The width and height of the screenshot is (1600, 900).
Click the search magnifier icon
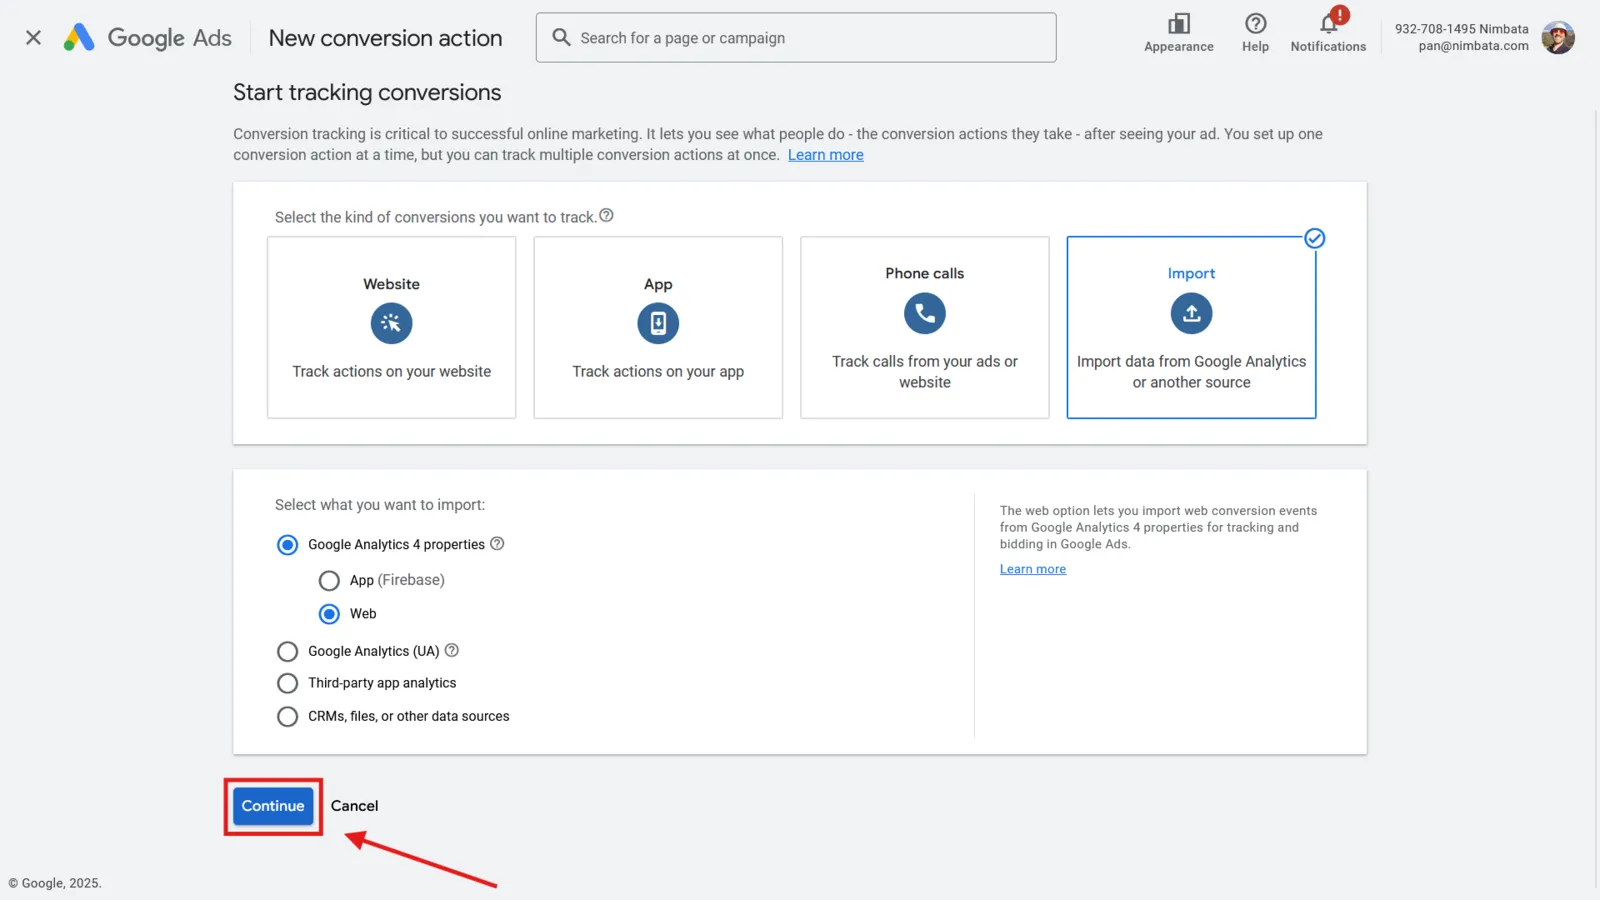561,37
